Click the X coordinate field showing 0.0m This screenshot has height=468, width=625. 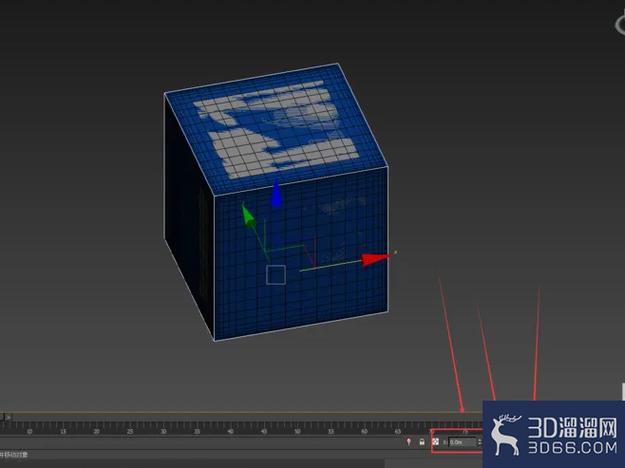tap(462, 442)
